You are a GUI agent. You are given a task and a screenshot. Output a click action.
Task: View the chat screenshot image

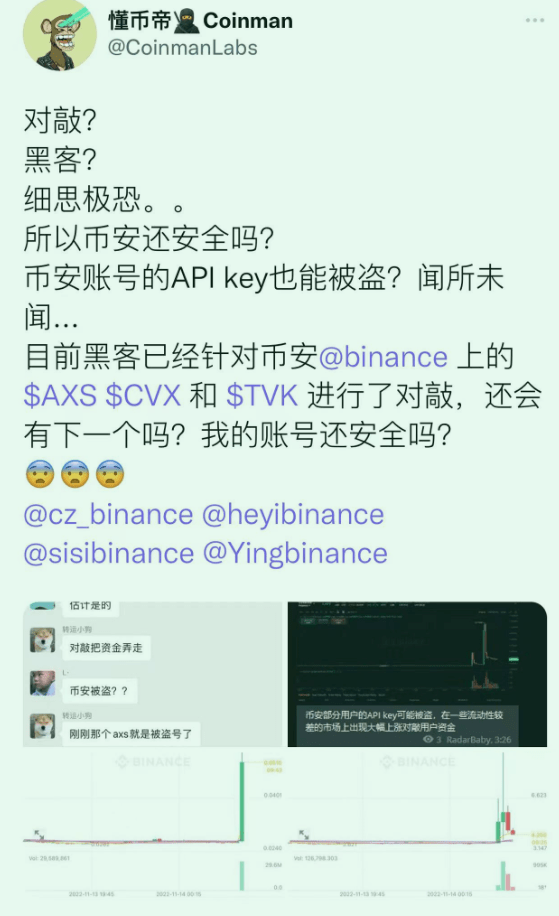[x=152, y=674]
